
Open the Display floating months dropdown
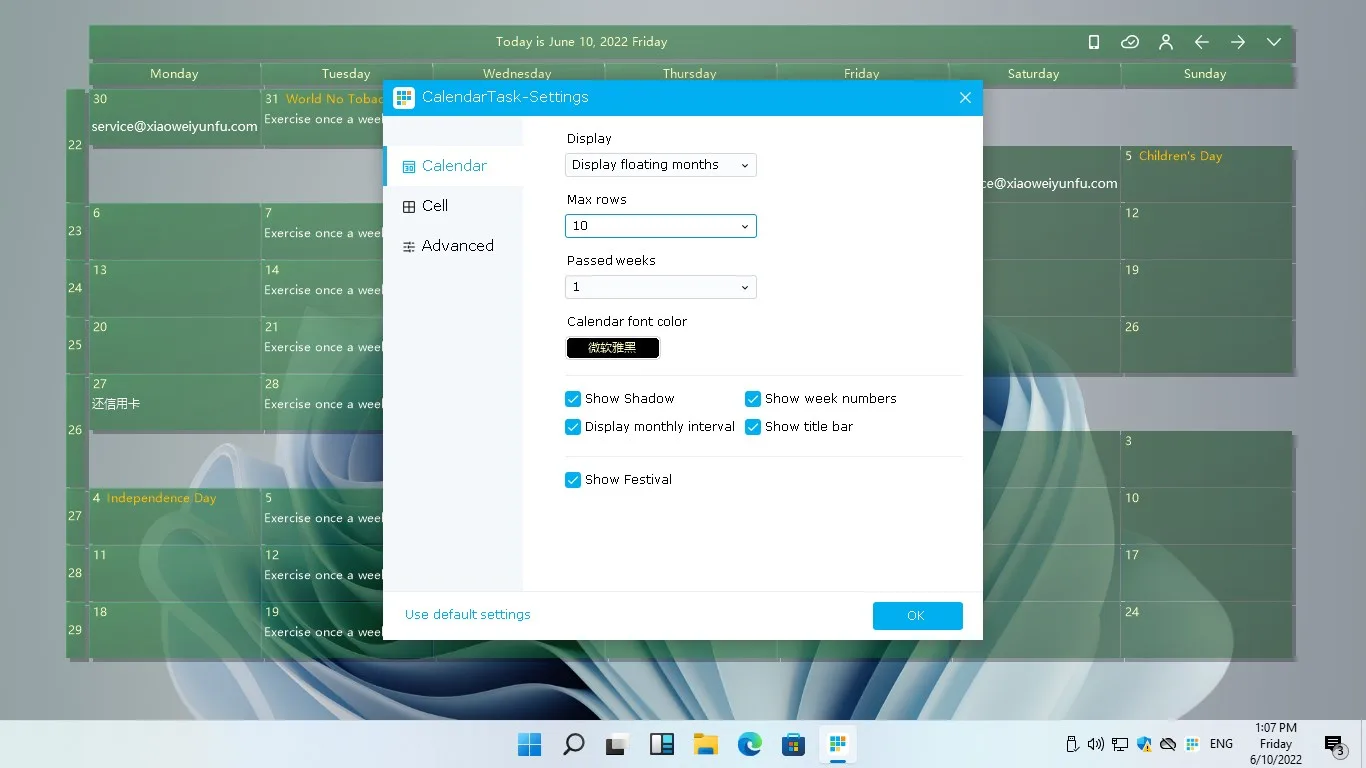[661, 165]
